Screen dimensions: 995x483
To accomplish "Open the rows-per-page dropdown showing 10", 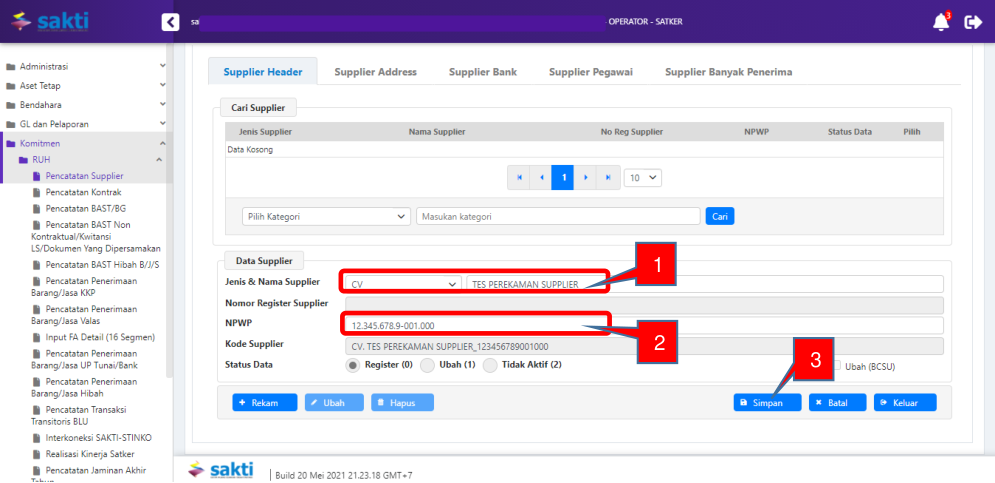I will [x=642, y=177].
